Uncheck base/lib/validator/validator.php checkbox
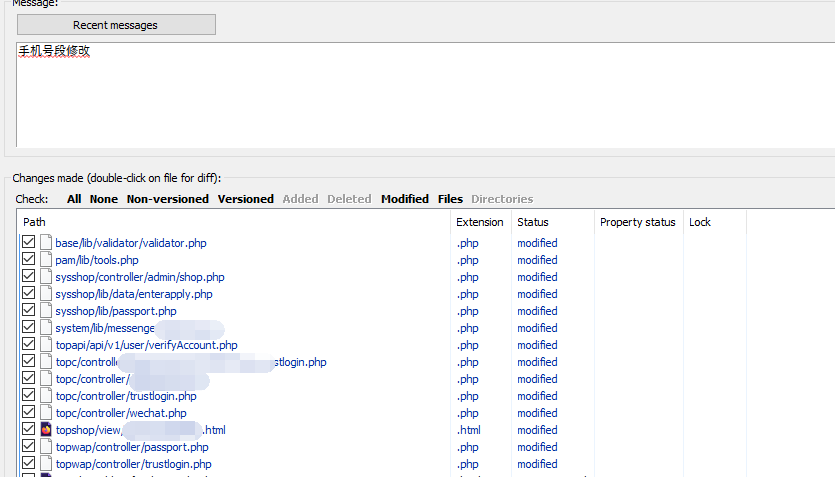The width and height of the screenshot is (835, 477). [29, 242]
